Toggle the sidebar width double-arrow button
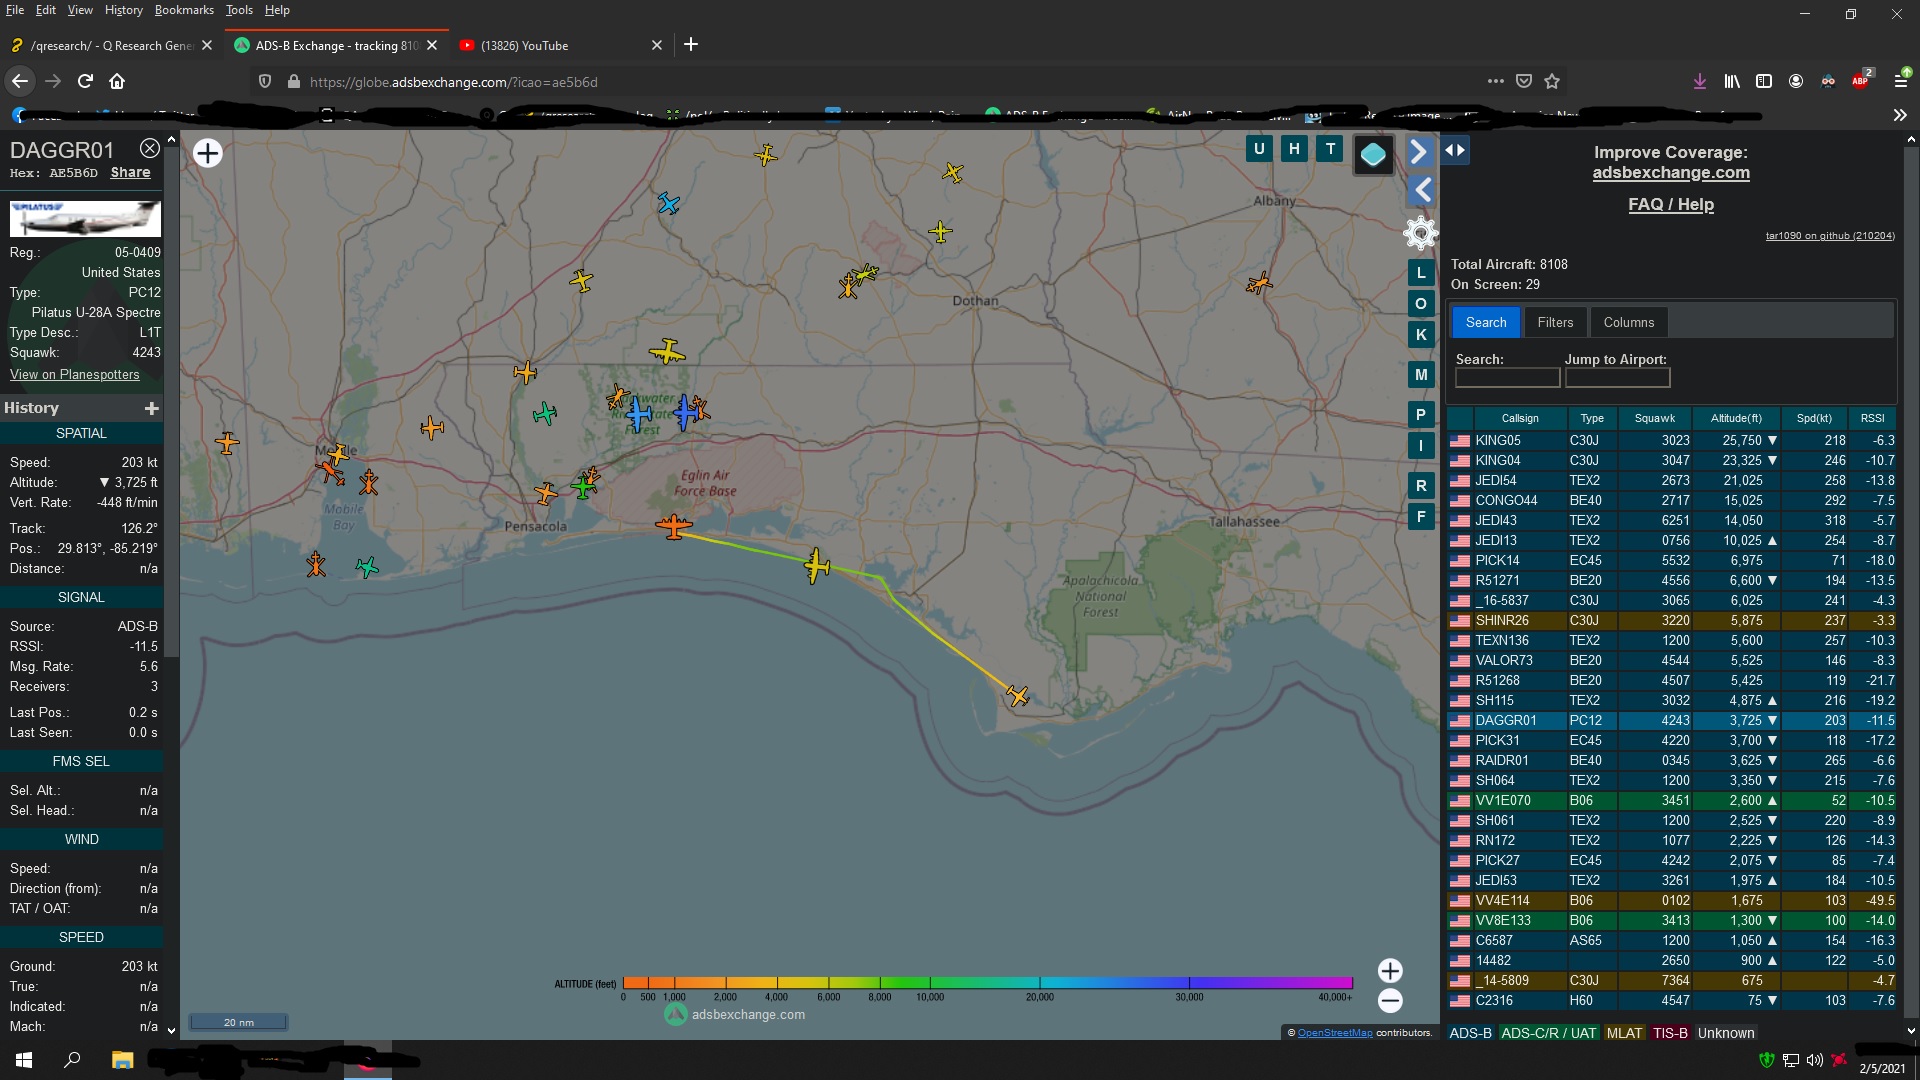The width and height of the screenshot is (1920, 1080). pos(1455,151)
